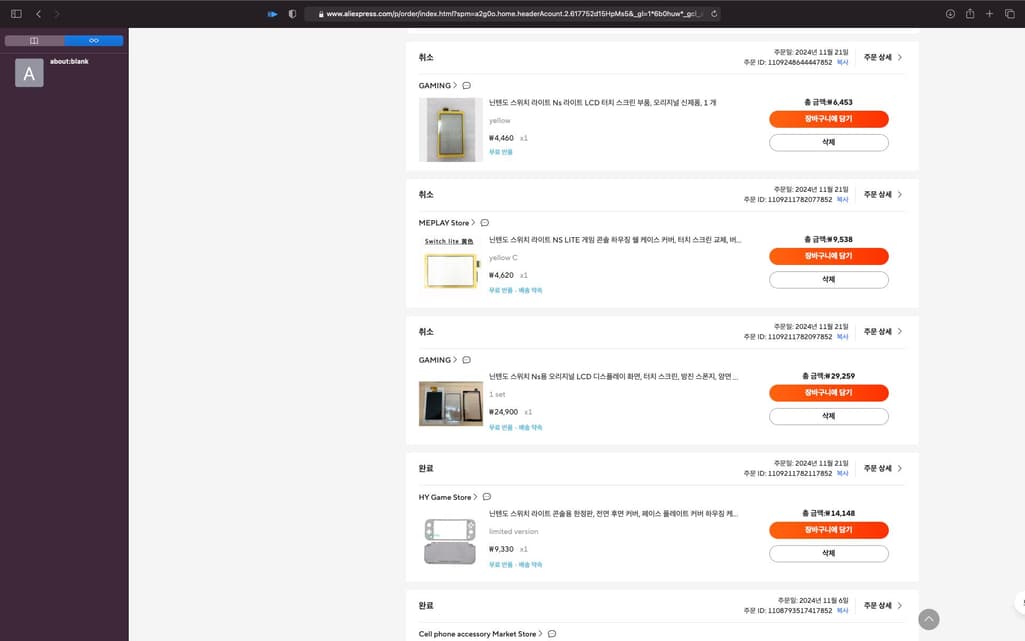This screenshot has width=1025, height=641.
Task: Message the MEPLAY Store via chat icon
Action: click(485, 223)
